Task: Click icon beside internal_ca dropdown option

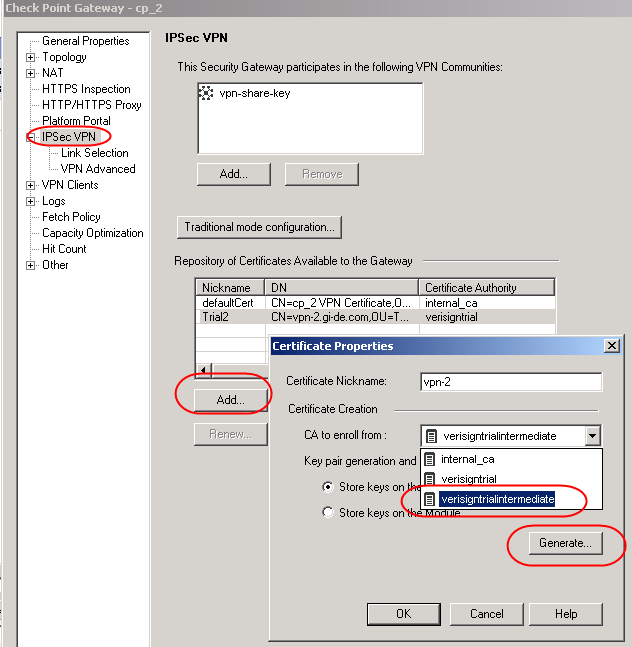Action: (430, 459)
